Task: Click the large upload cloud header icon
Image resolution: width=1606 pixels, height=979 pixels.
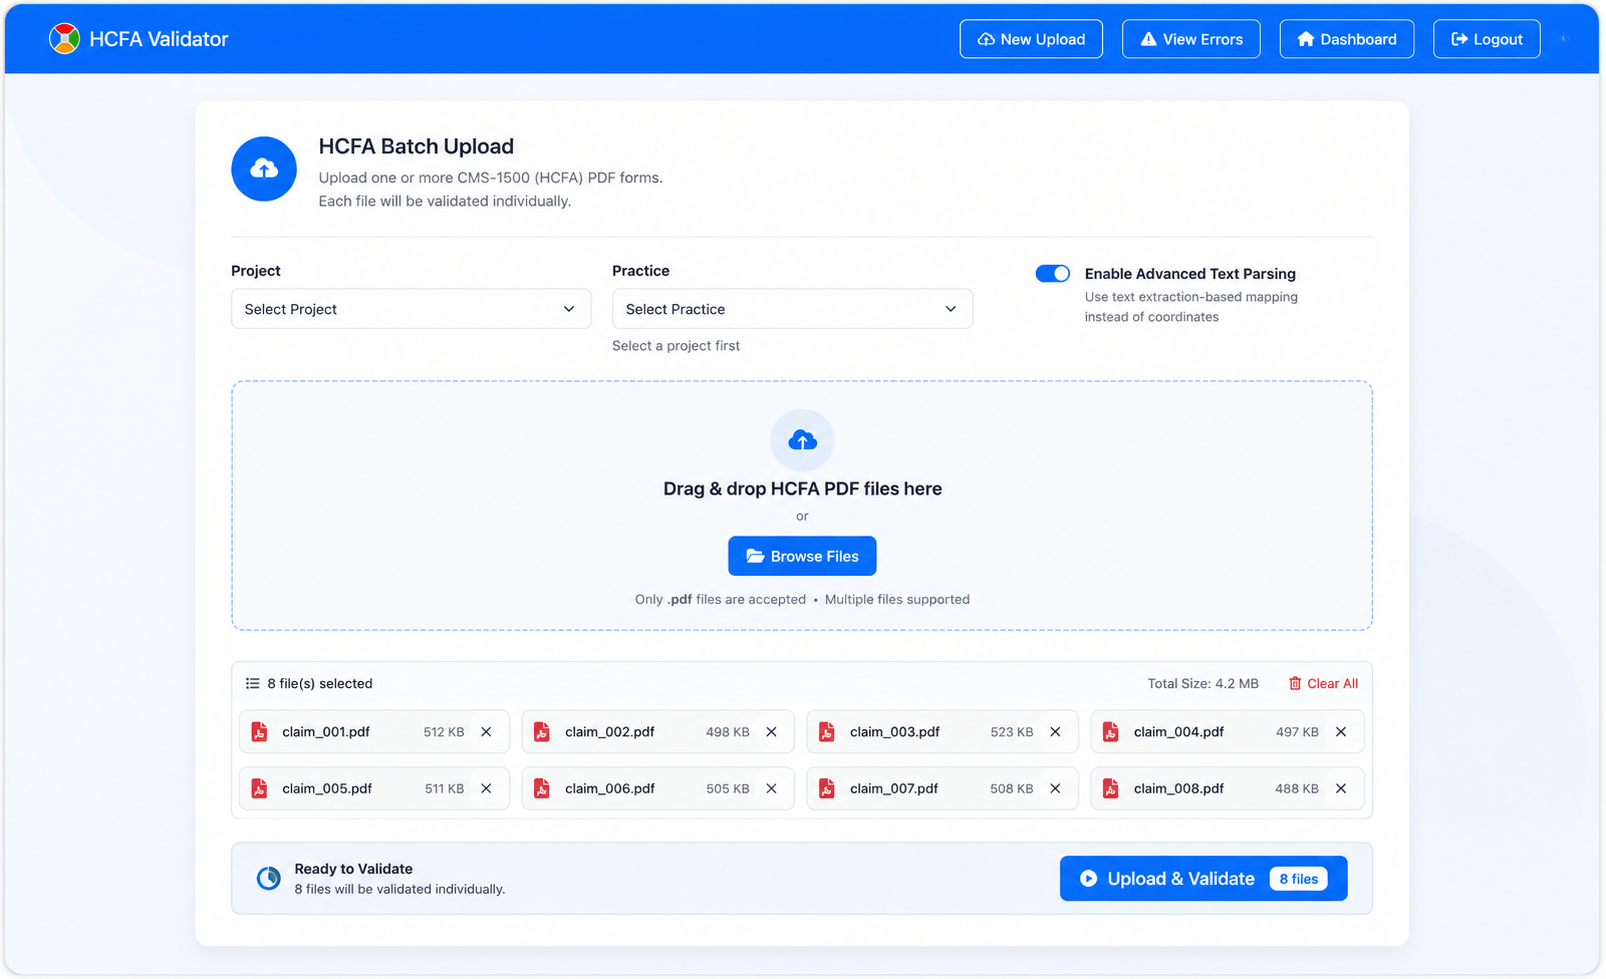Action: tap(264, 169)
